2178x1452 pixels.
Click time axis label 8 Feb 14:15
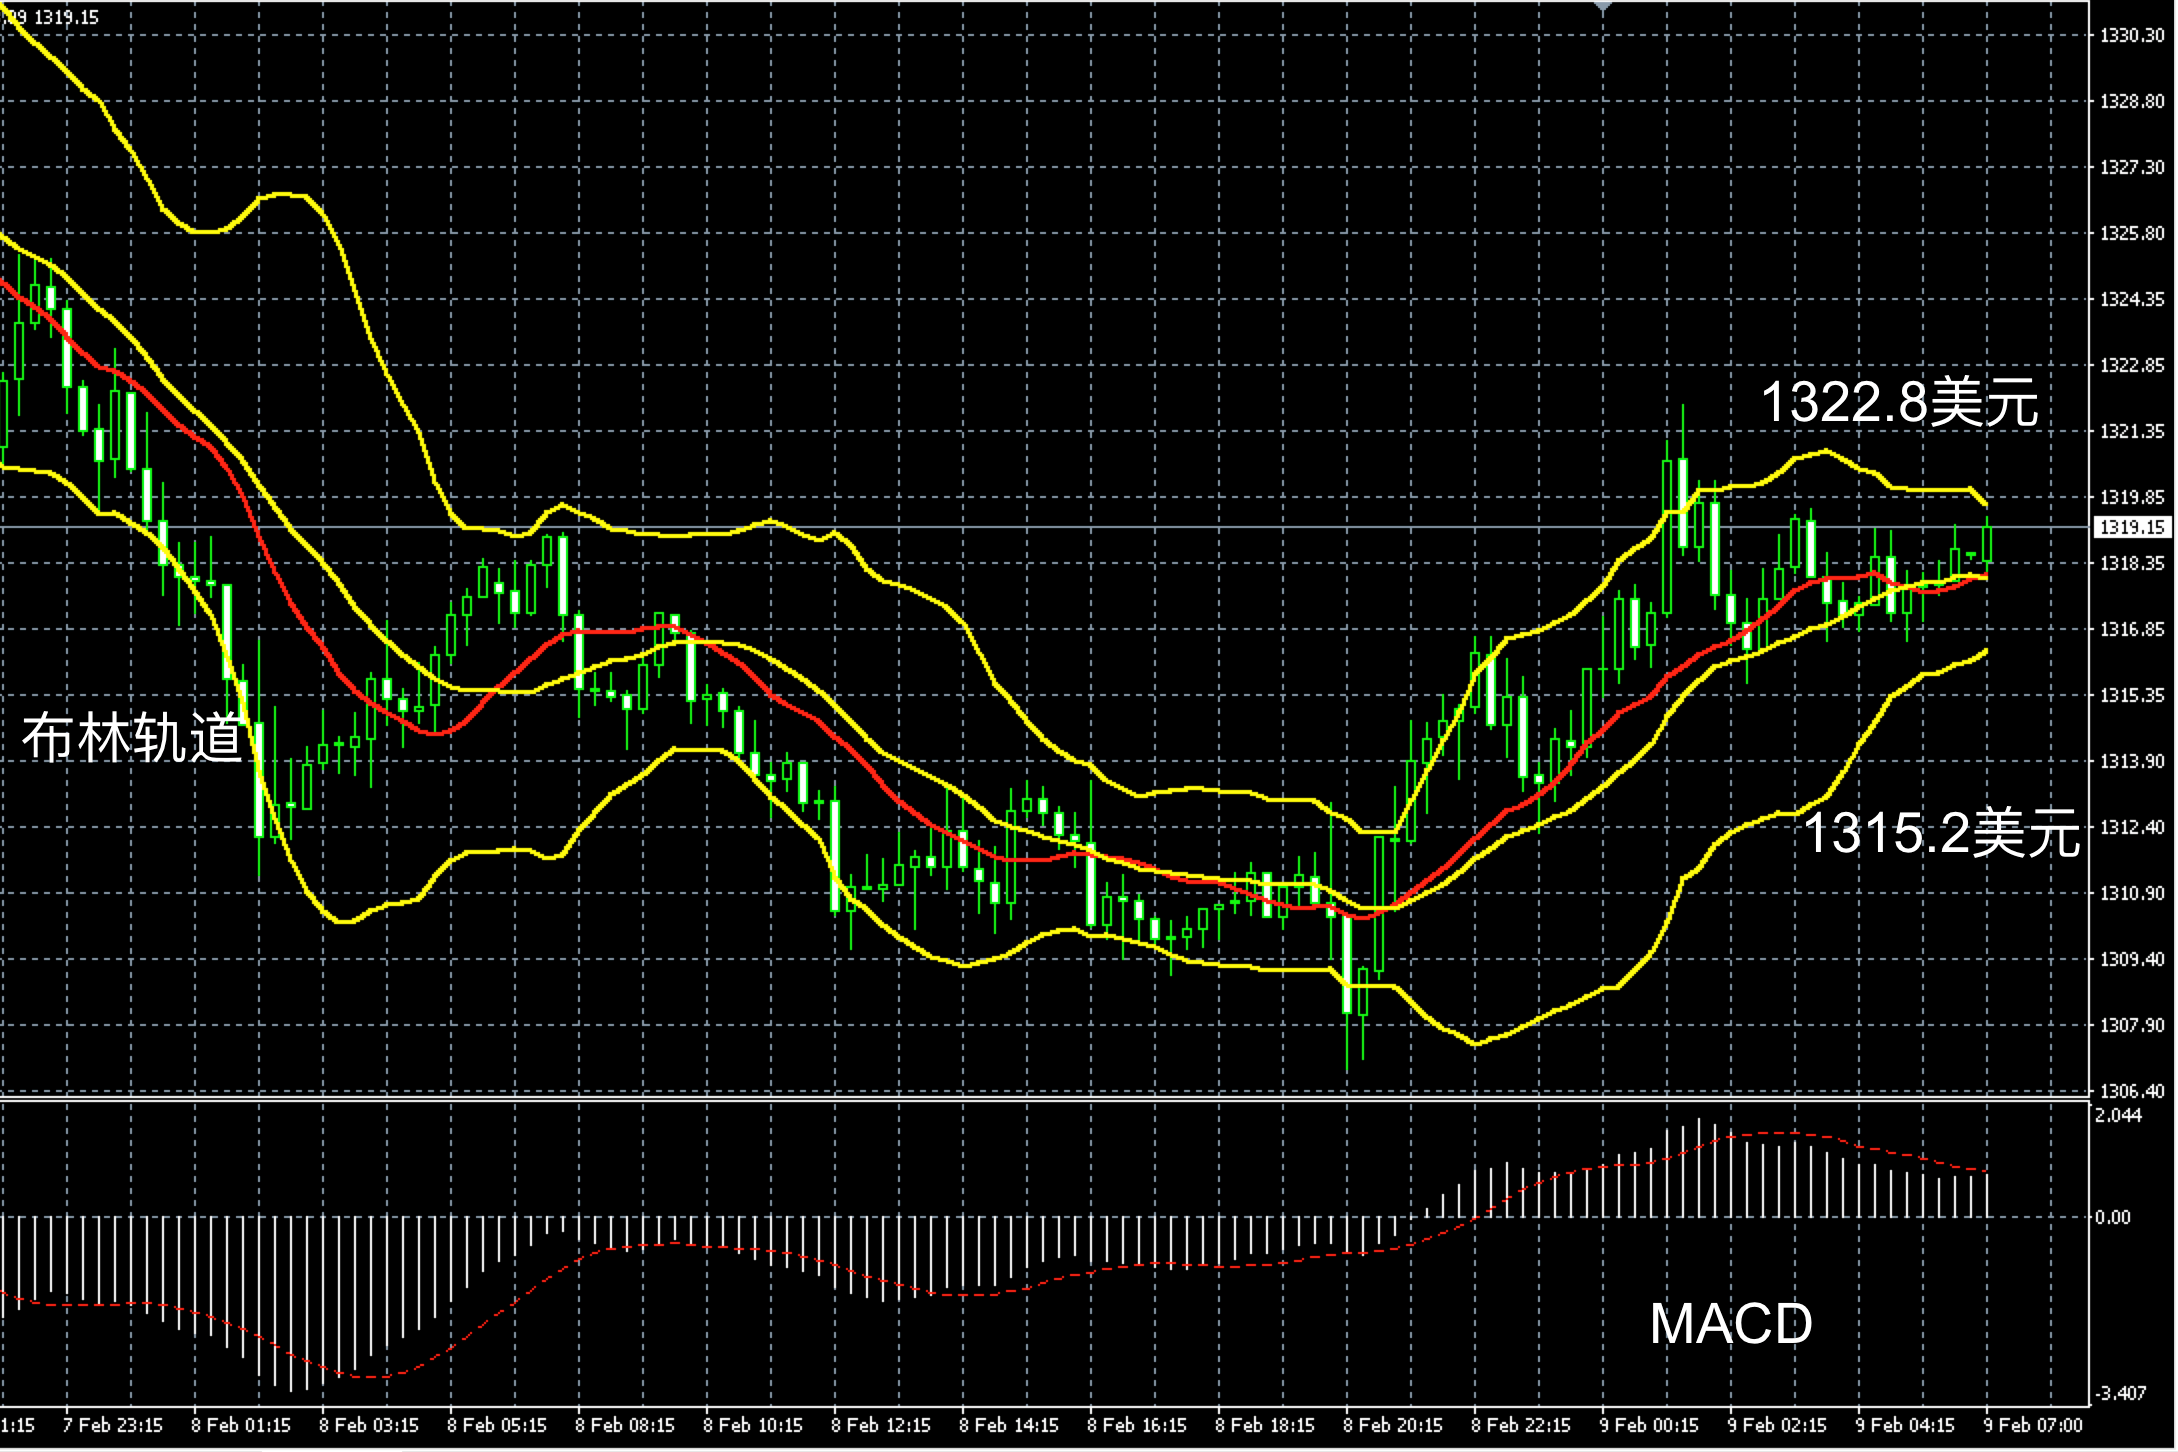click(1009, 1425)
